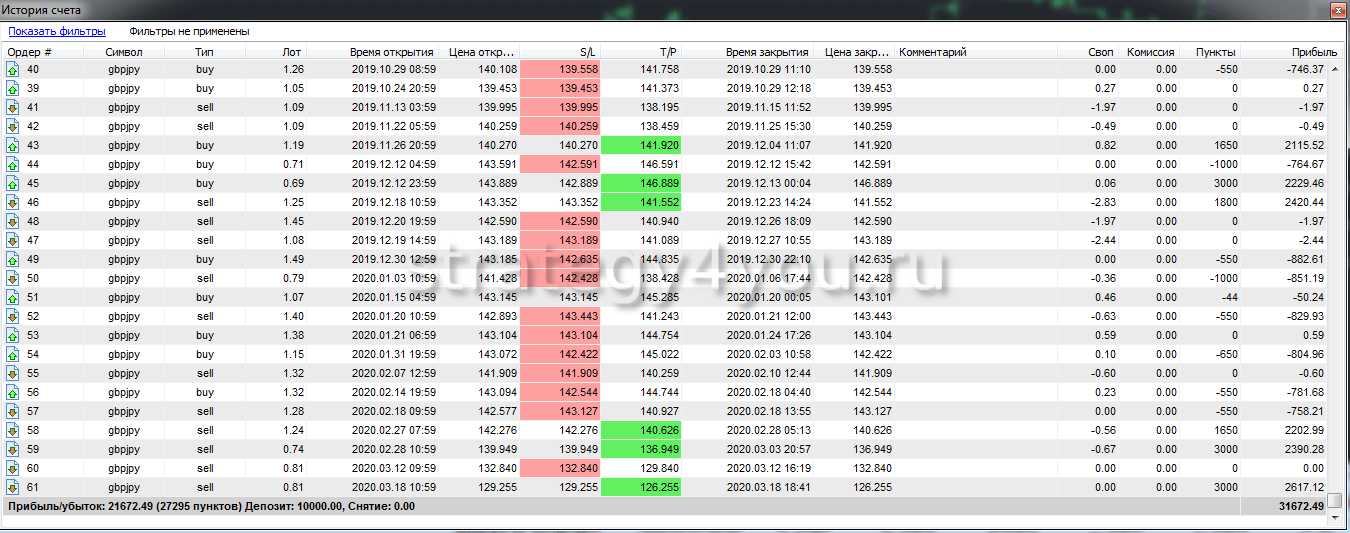Image resolution: width=1350 pixels, height=533 pixels.
Task: Click the red S/L cell 139.558
Action: click(x=560, y=70)
